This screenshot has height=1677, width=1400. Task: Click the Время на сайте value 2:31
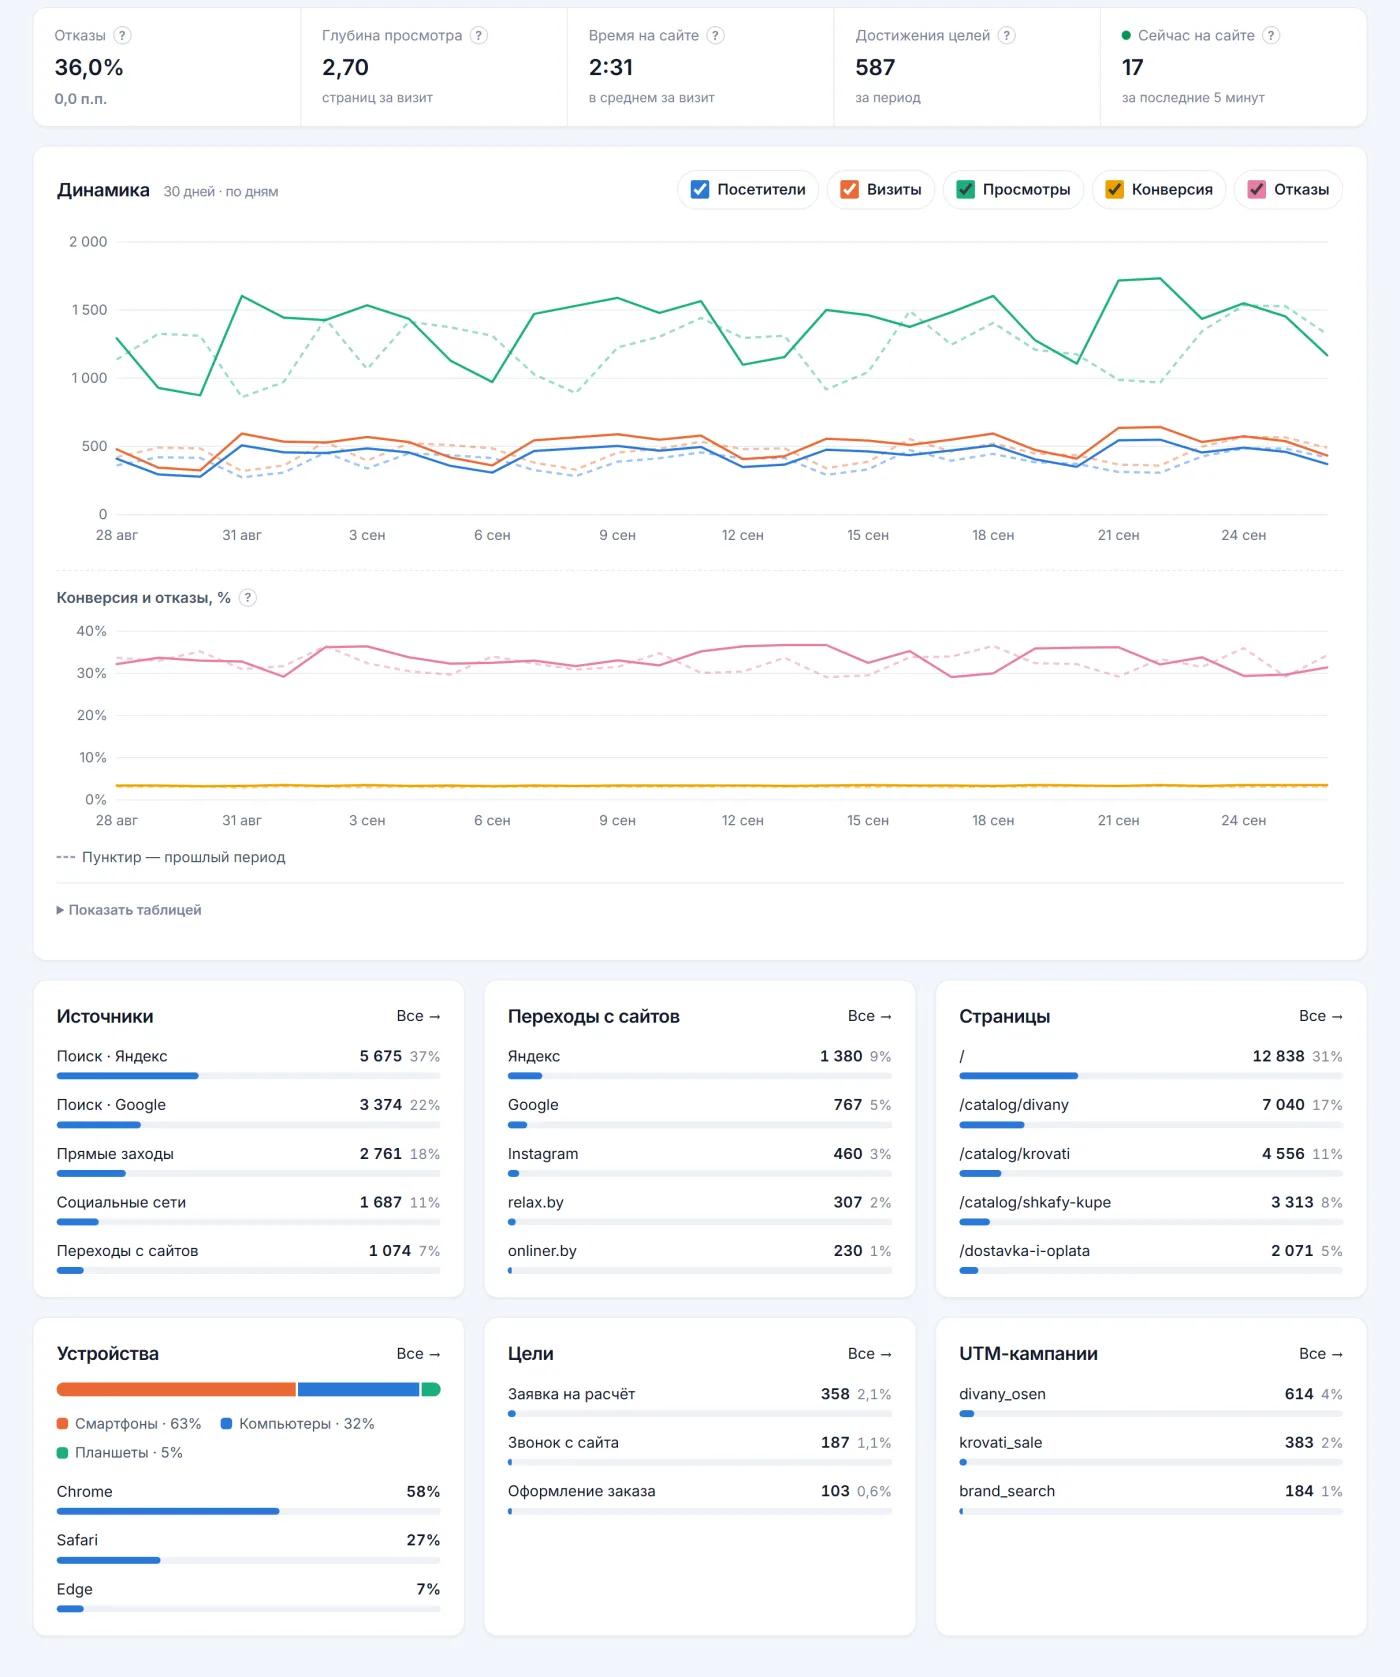coord(611,68)
